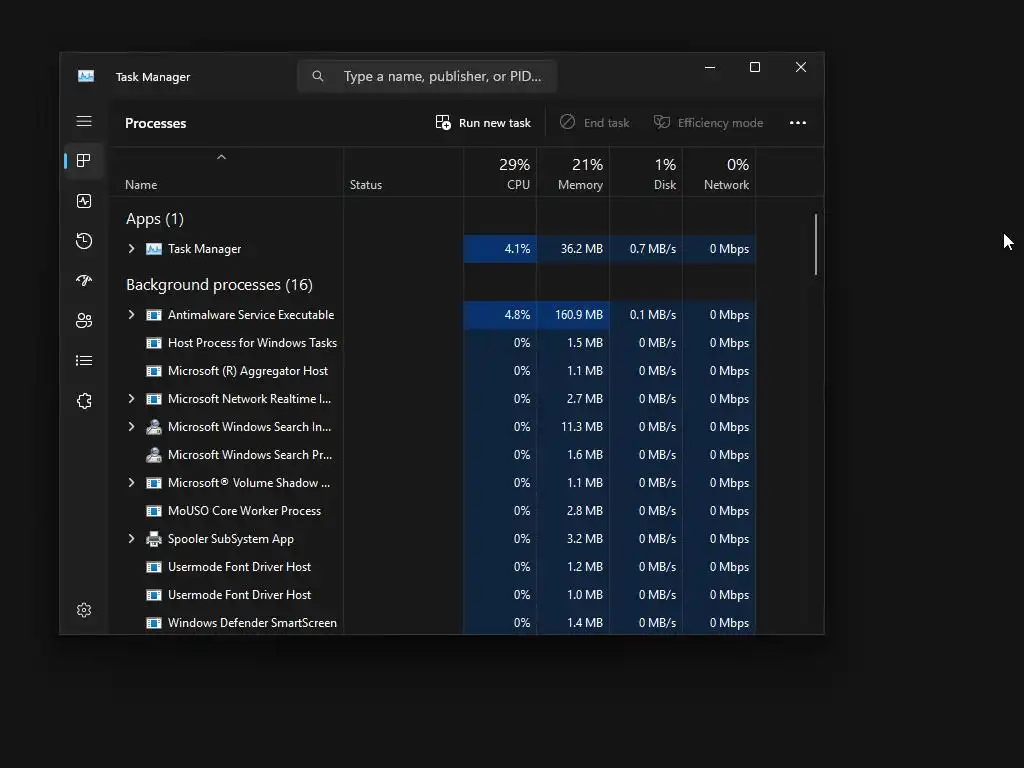This screenshot has width=1024, height=768.
Task: Click the 4.1% CPU cell
Action: pyautogui.click(x=500, y=249)
